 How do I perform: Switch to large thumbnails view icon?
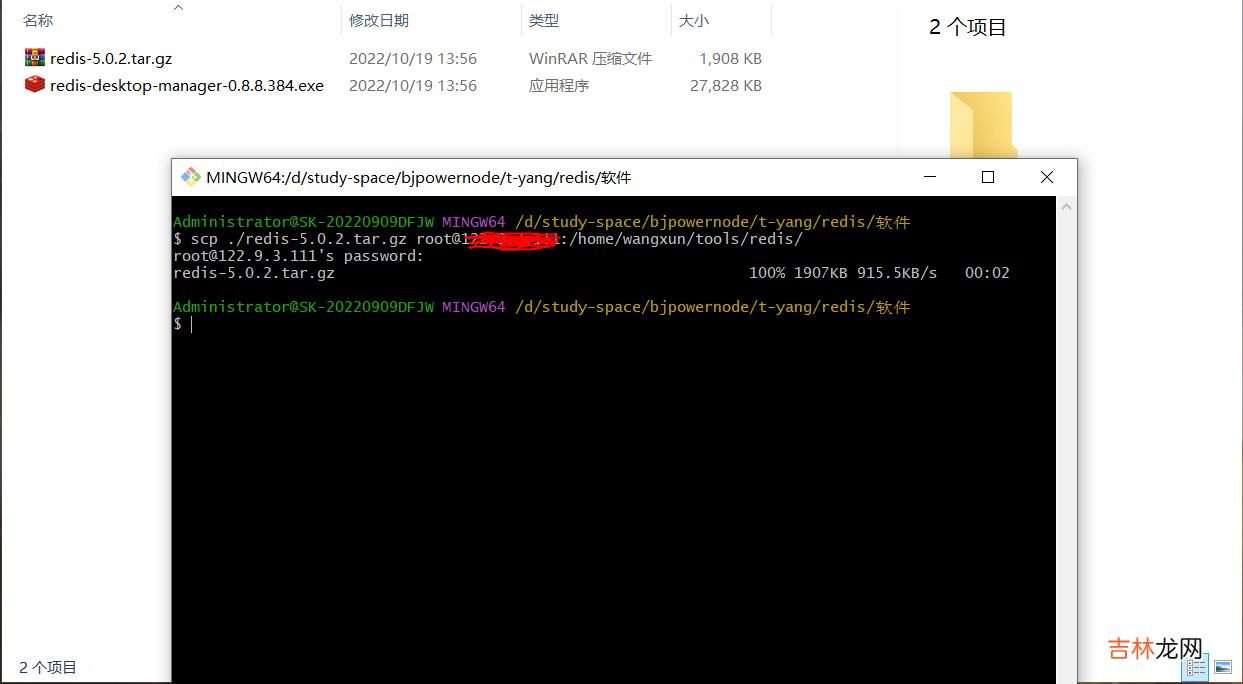(1223, 667)
